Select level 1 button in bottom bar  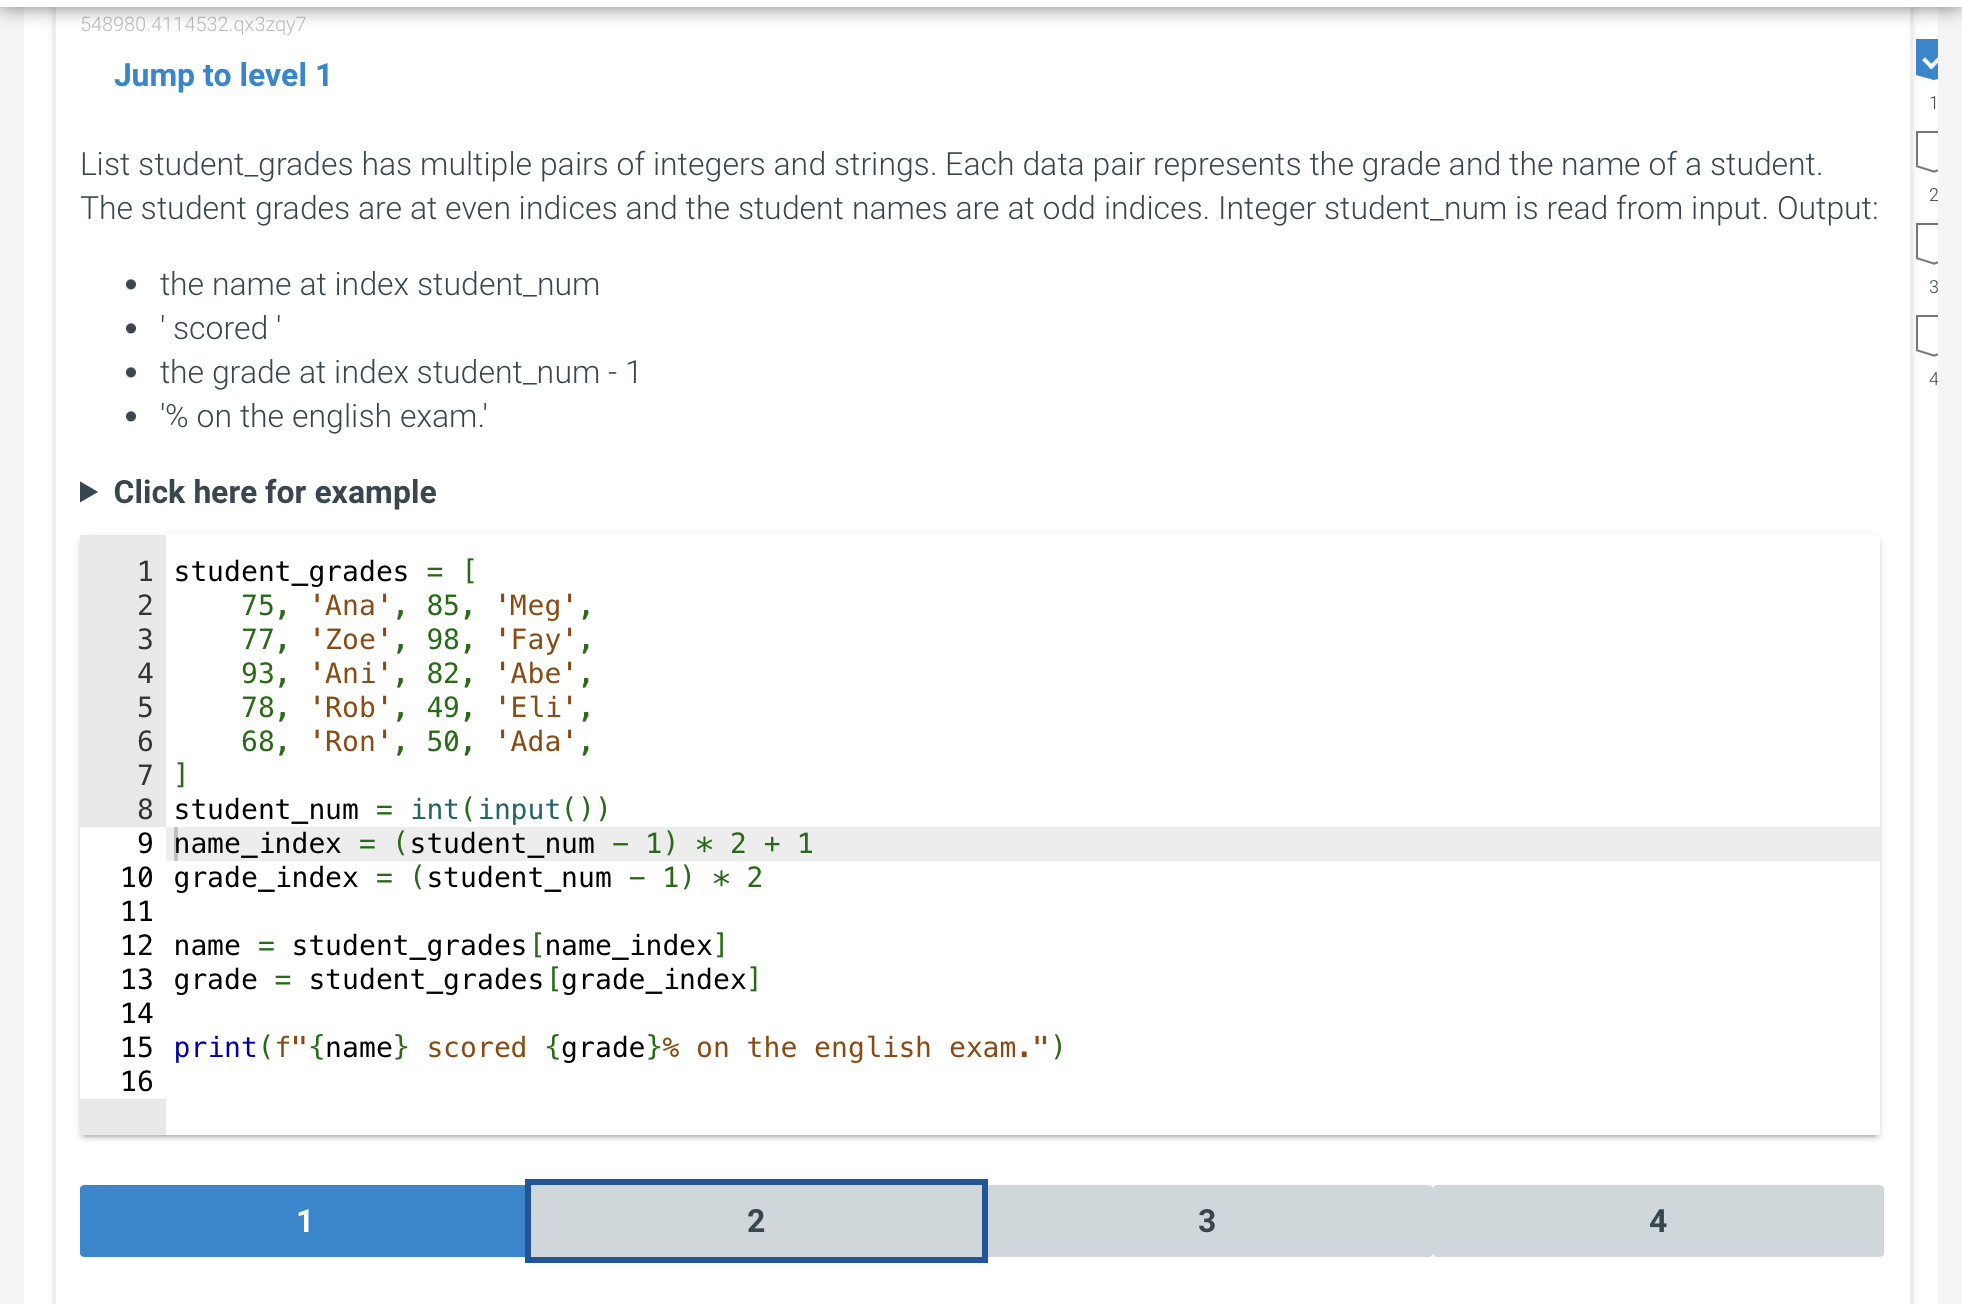click(x=304, y=1220)
